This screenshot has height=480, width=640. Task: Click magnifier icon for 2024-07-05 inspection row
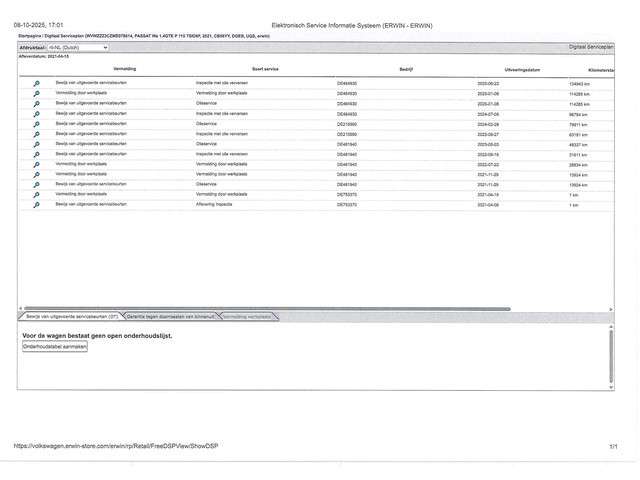(x=37, y=114)
